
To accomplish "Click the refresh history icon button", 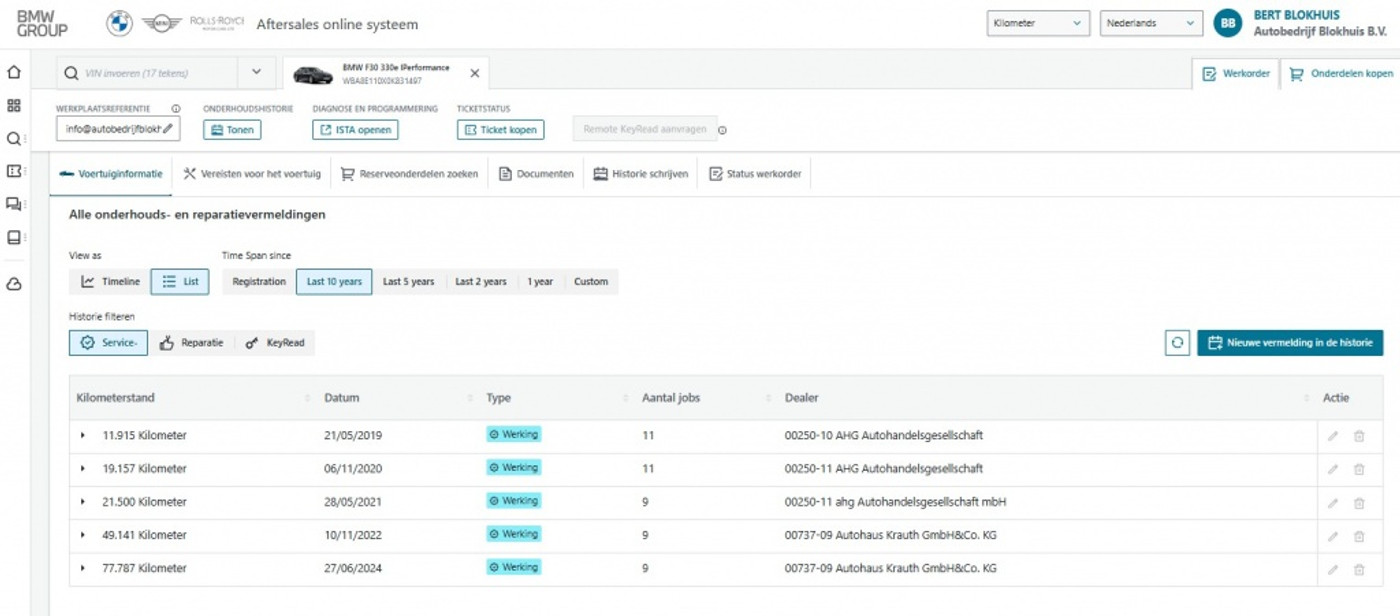I will coord(1177,343).
